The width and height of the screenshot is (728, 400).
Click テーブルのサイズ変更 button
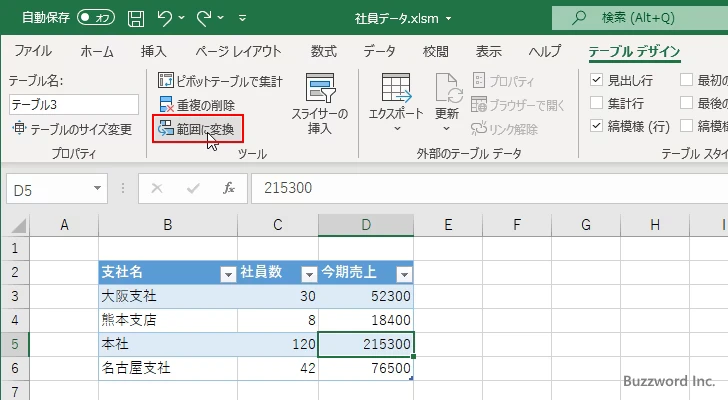point(72,129)
